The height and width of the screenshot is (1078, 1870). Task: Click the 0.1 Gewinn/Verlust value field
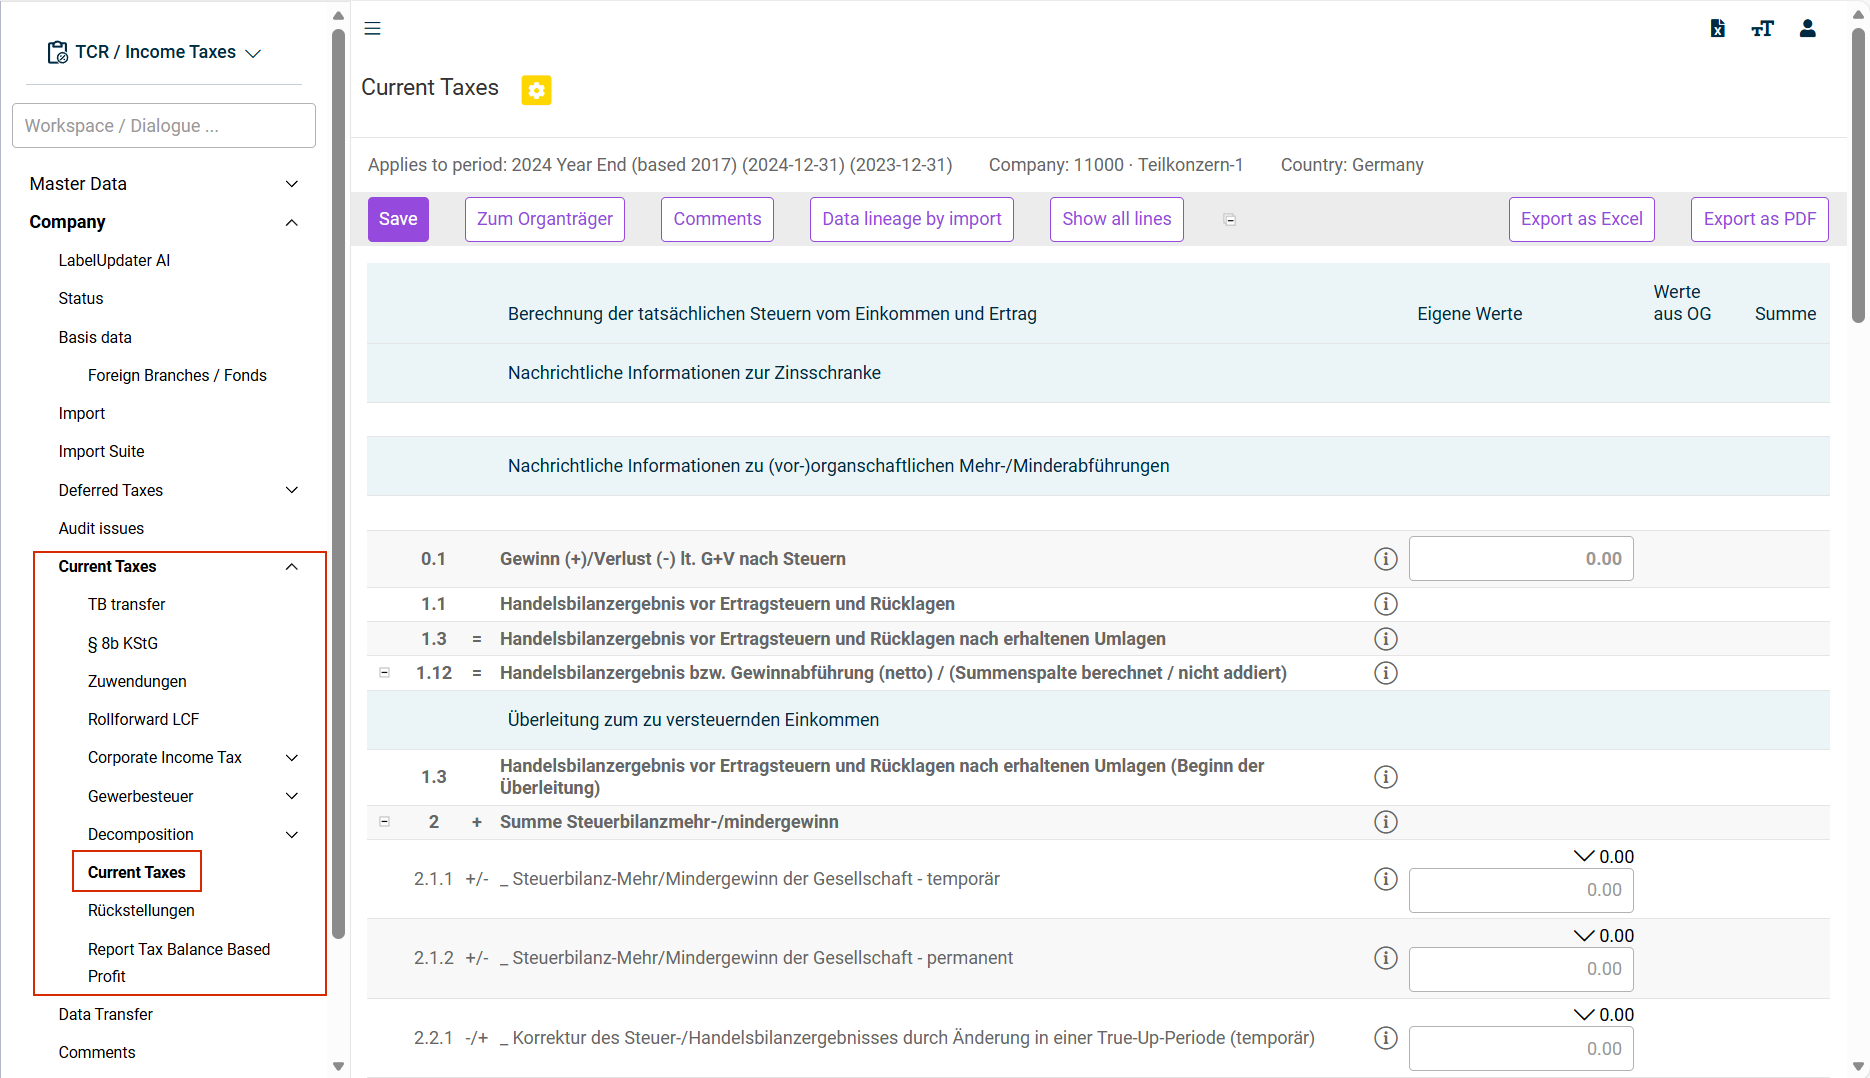click(x=1521, y=559)
